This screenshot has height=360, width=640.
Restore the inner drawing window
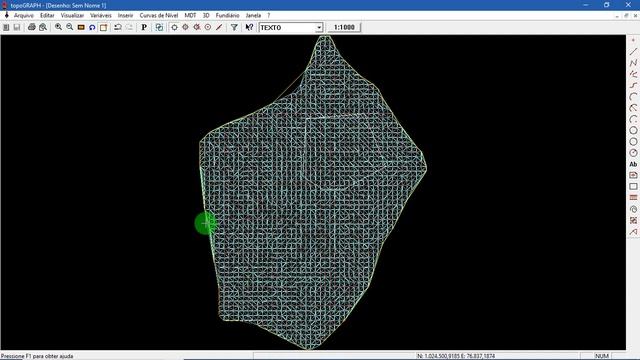(626, 16)
